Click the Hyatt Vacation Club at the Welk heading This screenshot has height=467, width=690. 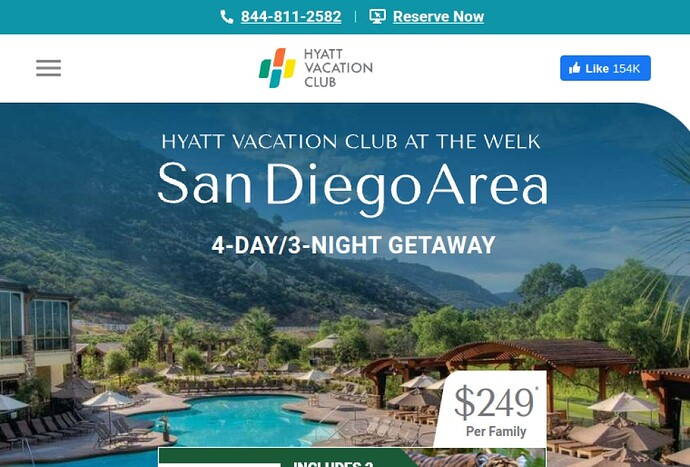[351, 142]
